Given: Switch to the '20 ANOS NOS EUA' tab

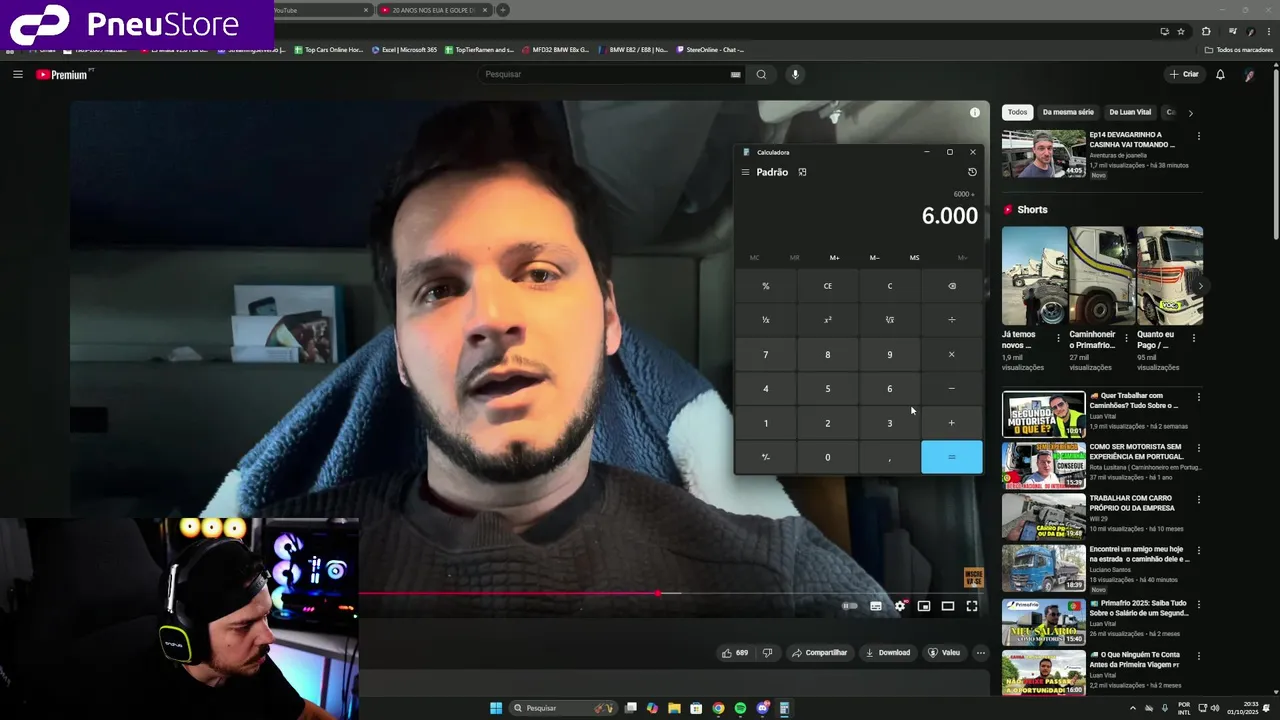Looking at the screenshot, I should (434, 10).
